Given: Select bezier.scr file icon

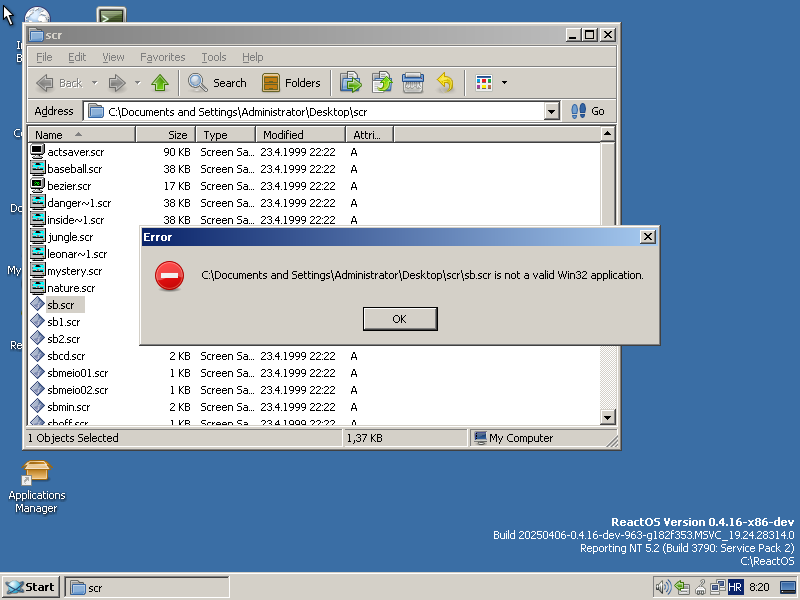Looking at the screenshot, I should [x=38, y=185].
